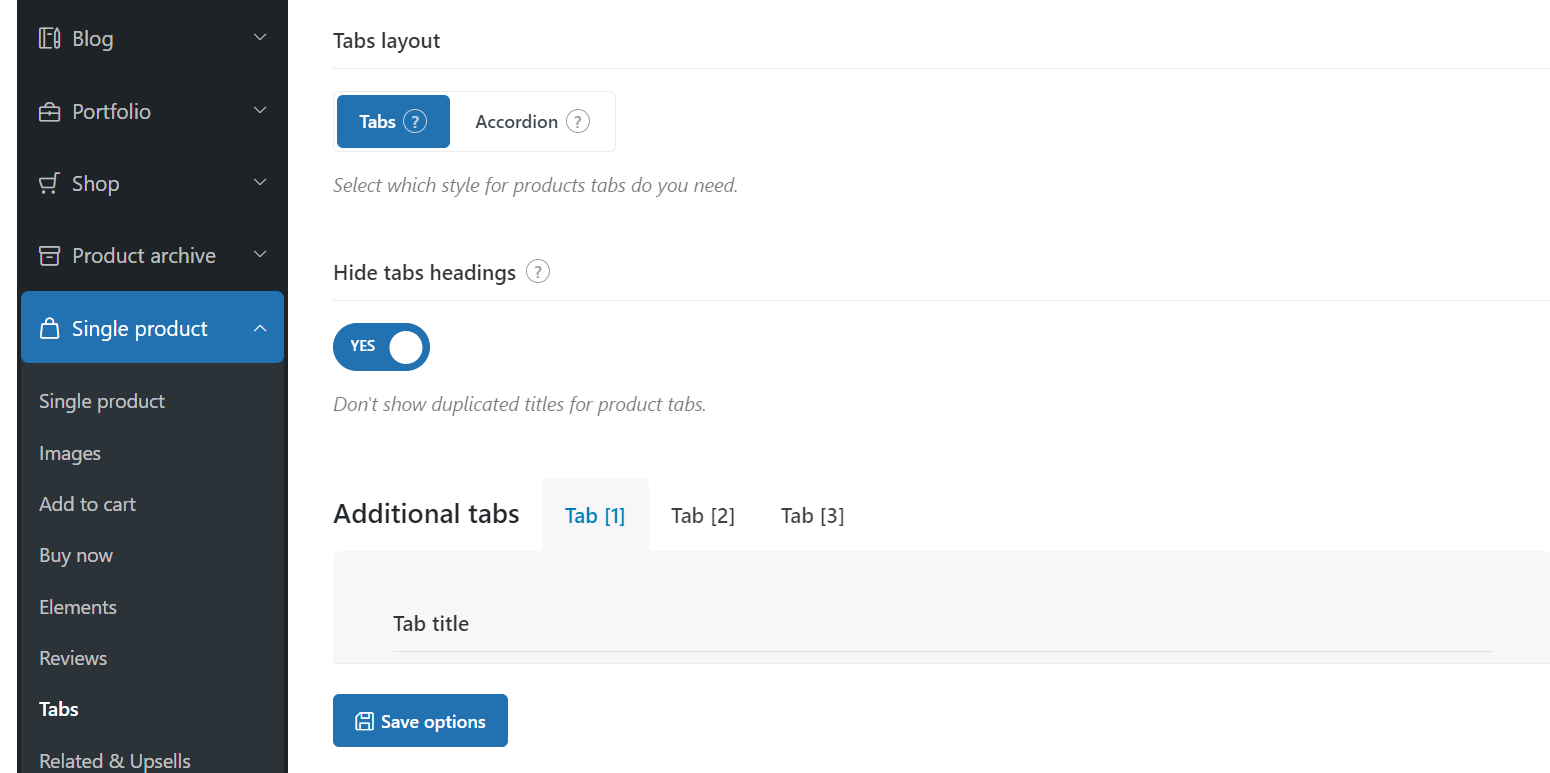Click the Product archive box icon

point(49,256)
